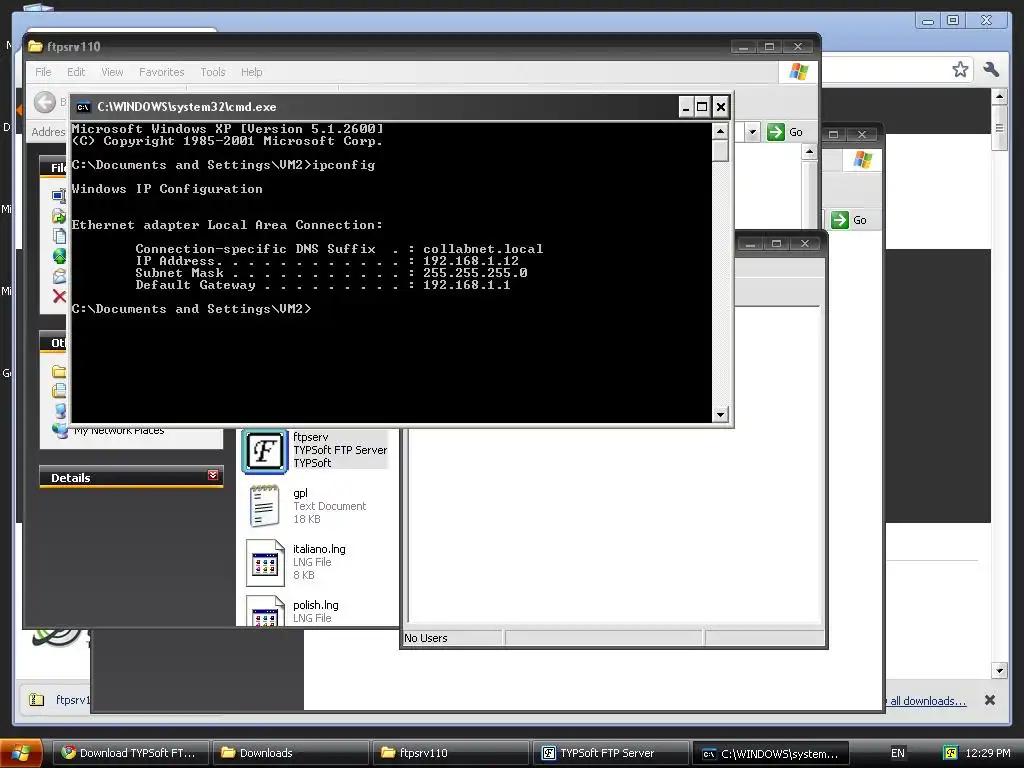This screenshot has width=1024, height=768.
Task: Click the Go button in the Downloads window
Action: click(849, 220)
